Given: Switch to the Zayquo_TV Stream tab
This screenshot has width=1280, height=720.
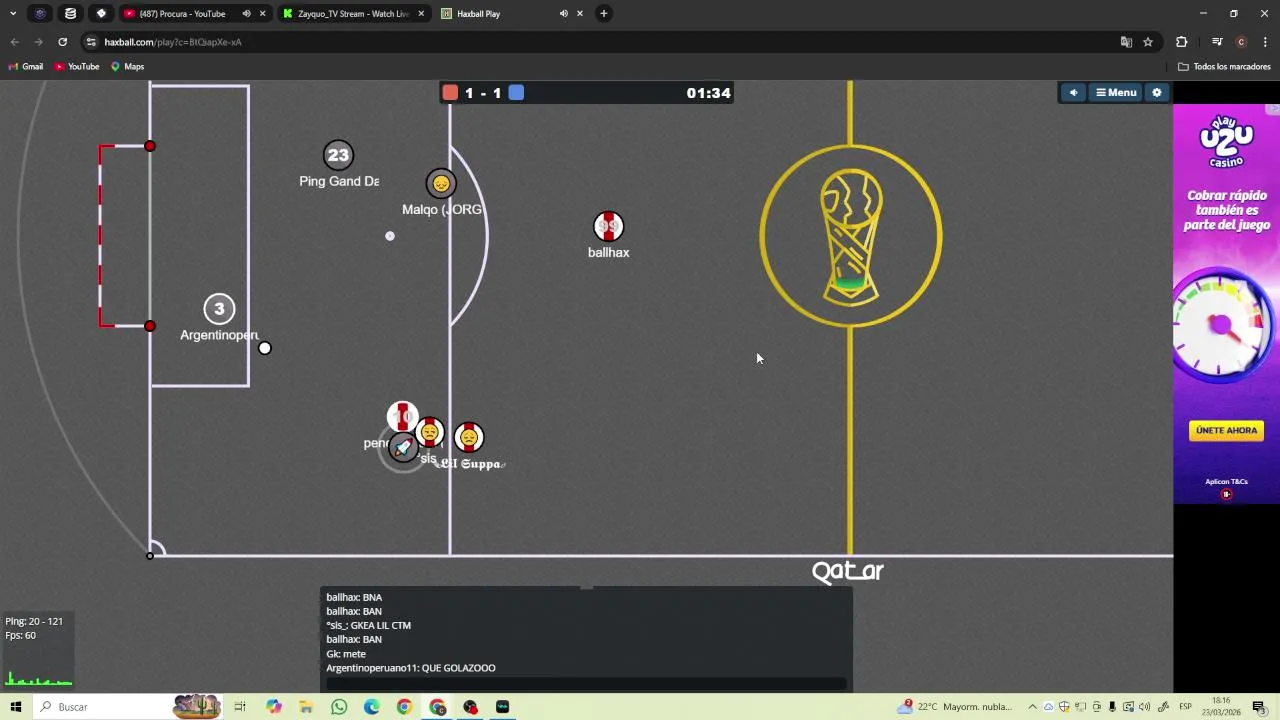Looking at the screenshot, I should pyautogui.click(x=353, y=14).
